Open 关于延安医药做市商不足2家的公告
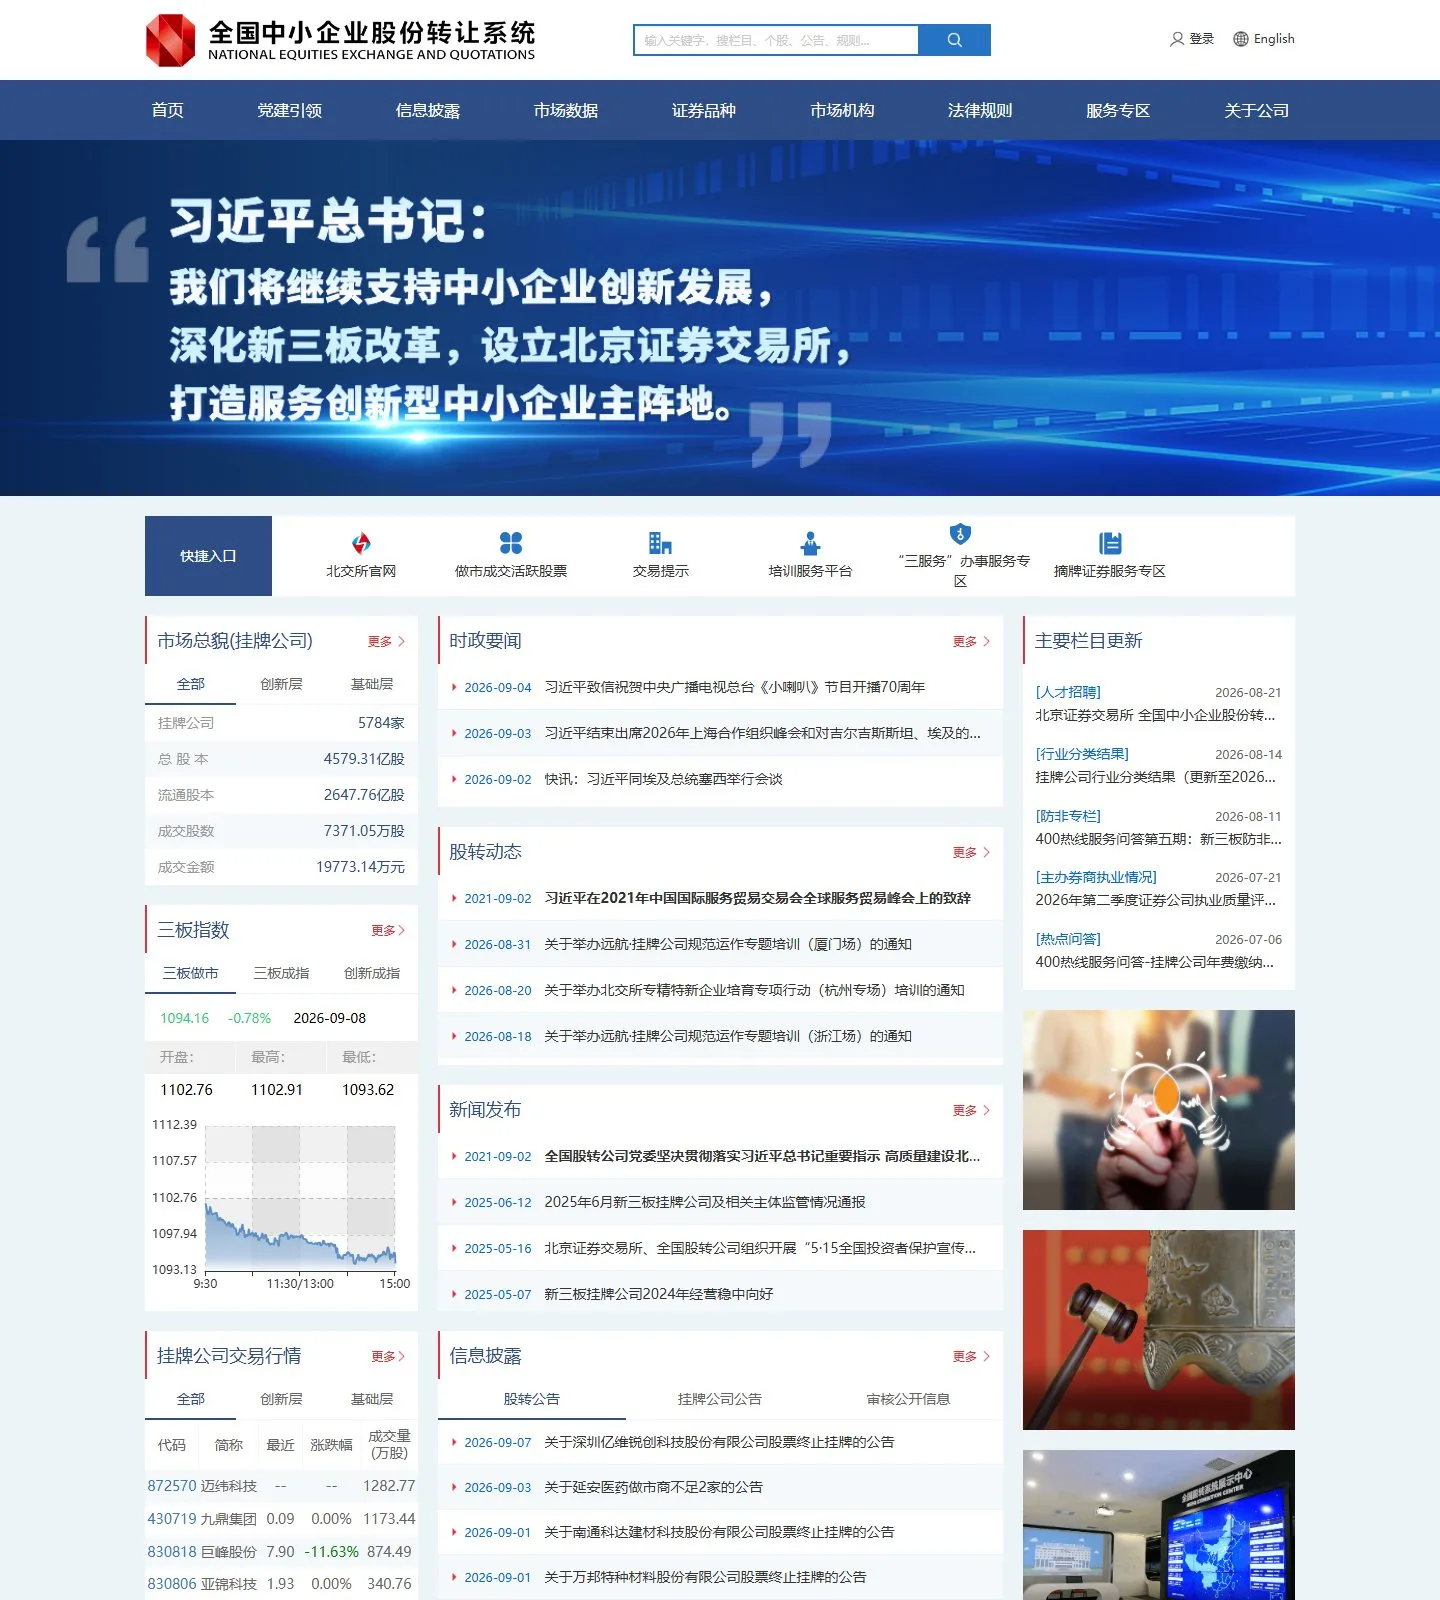1440x1600 pixels. pos(653,1487)
